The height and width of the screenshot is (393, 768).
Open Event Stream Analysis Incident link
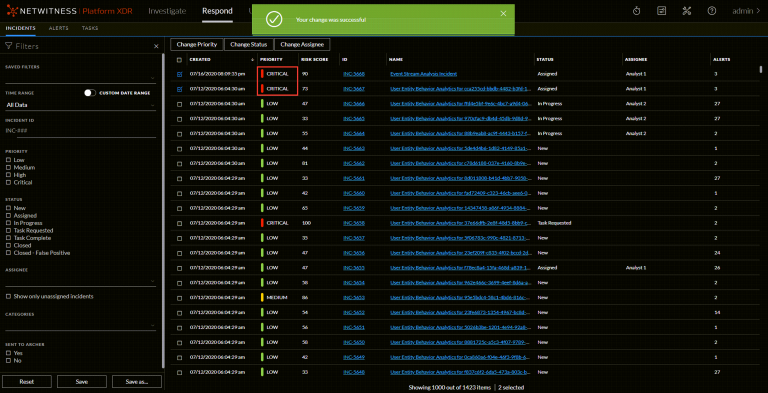click(424, 74)
